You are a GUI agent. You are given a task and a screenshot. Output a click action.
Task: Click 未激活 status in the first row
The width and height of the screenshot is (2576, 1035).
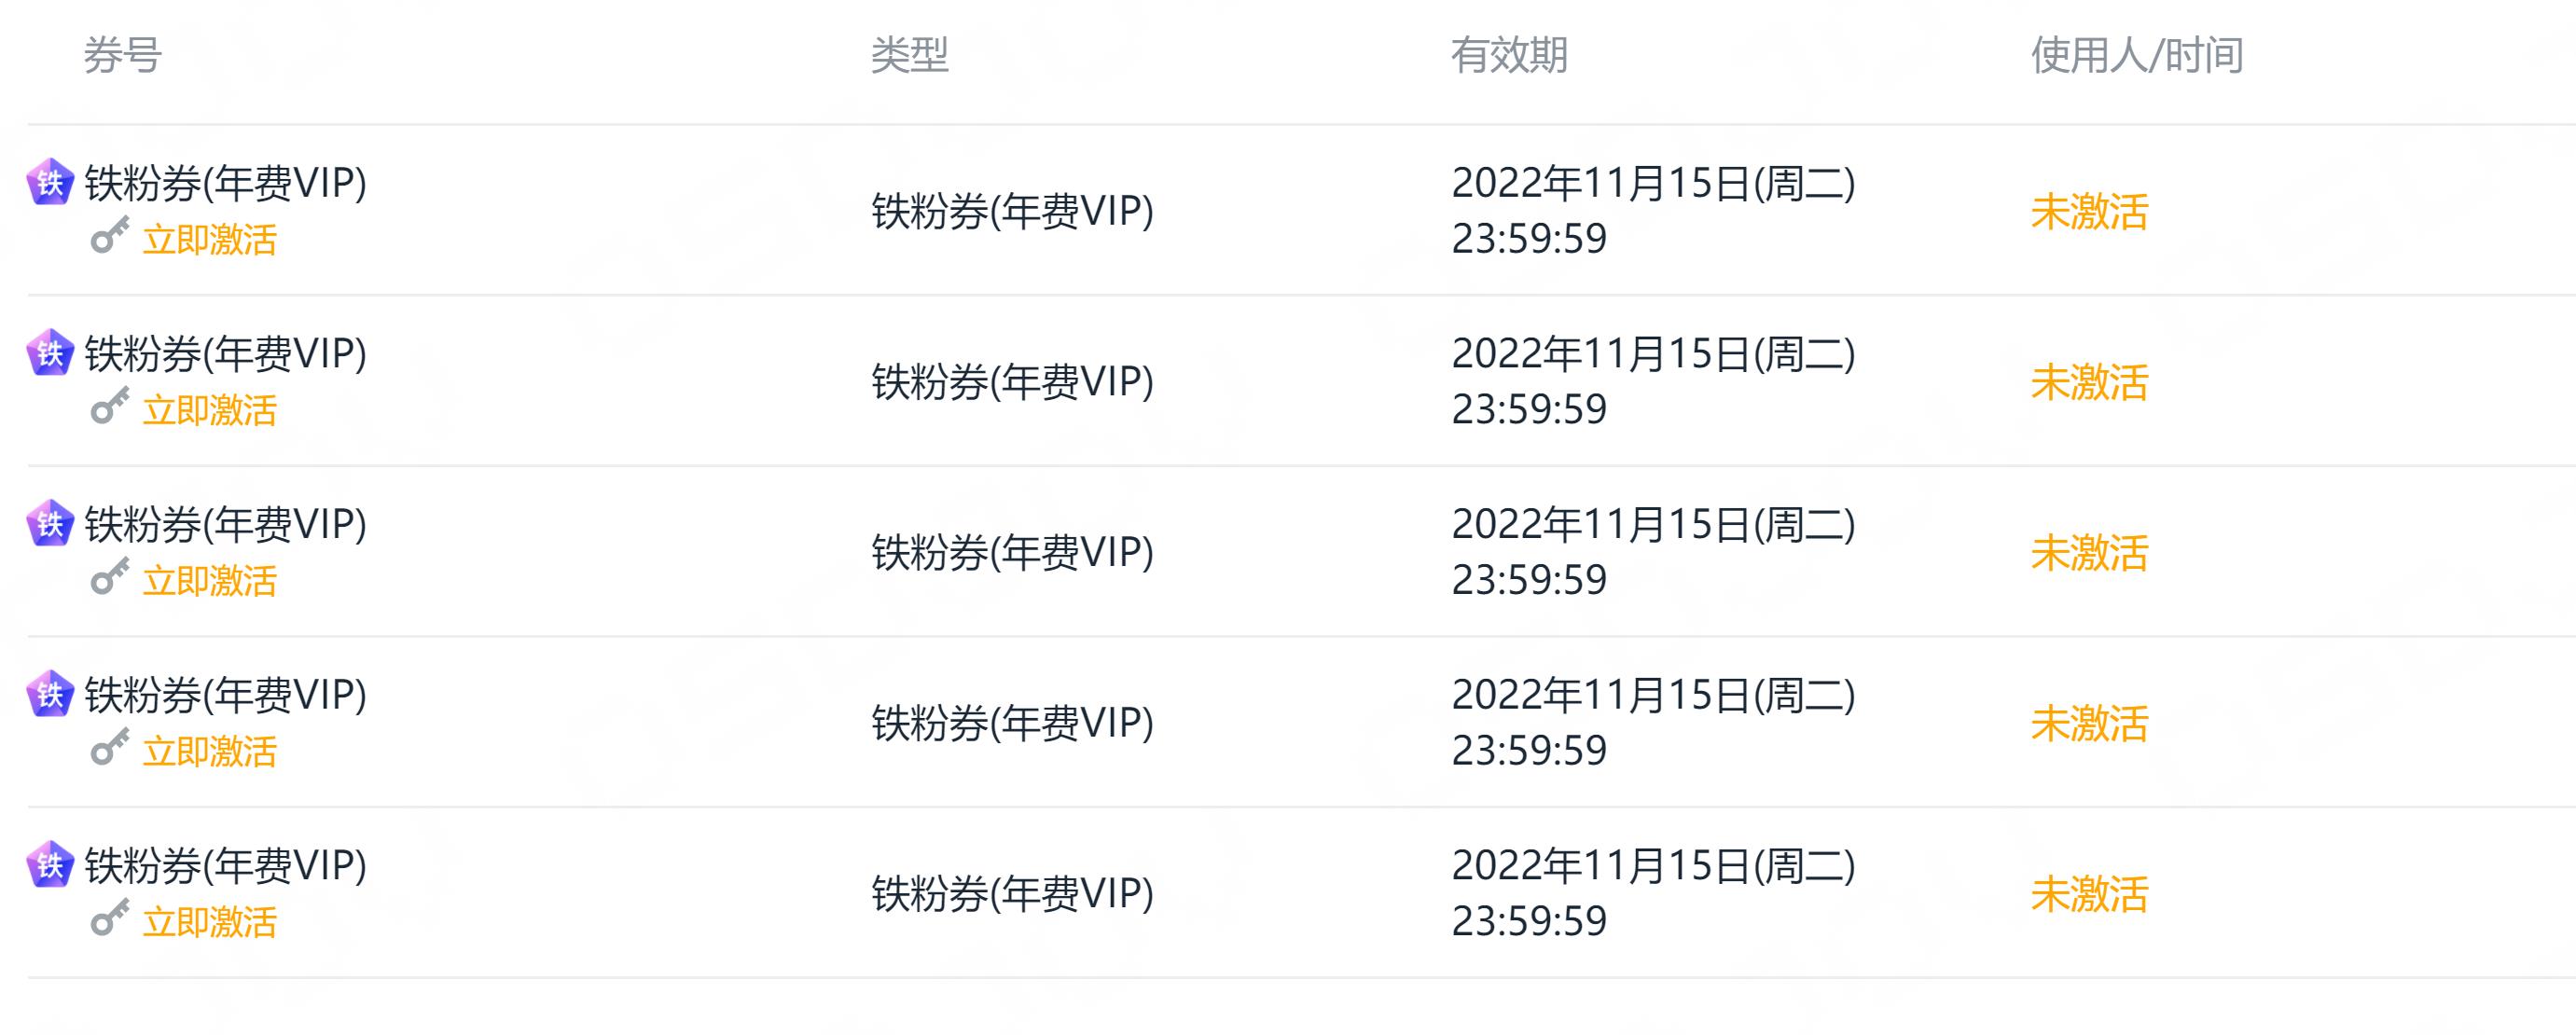pos(2089,211)
